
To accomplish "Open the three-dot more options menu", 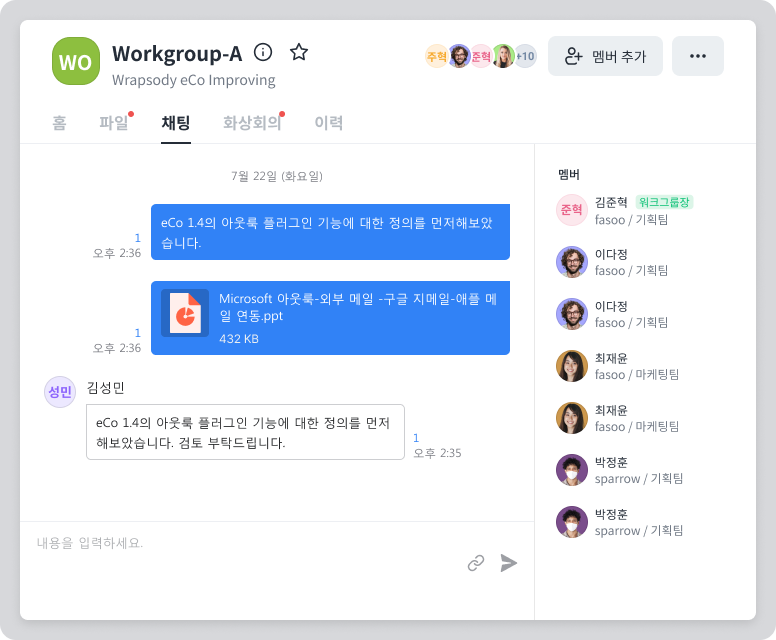I will [x=698, y=56].
